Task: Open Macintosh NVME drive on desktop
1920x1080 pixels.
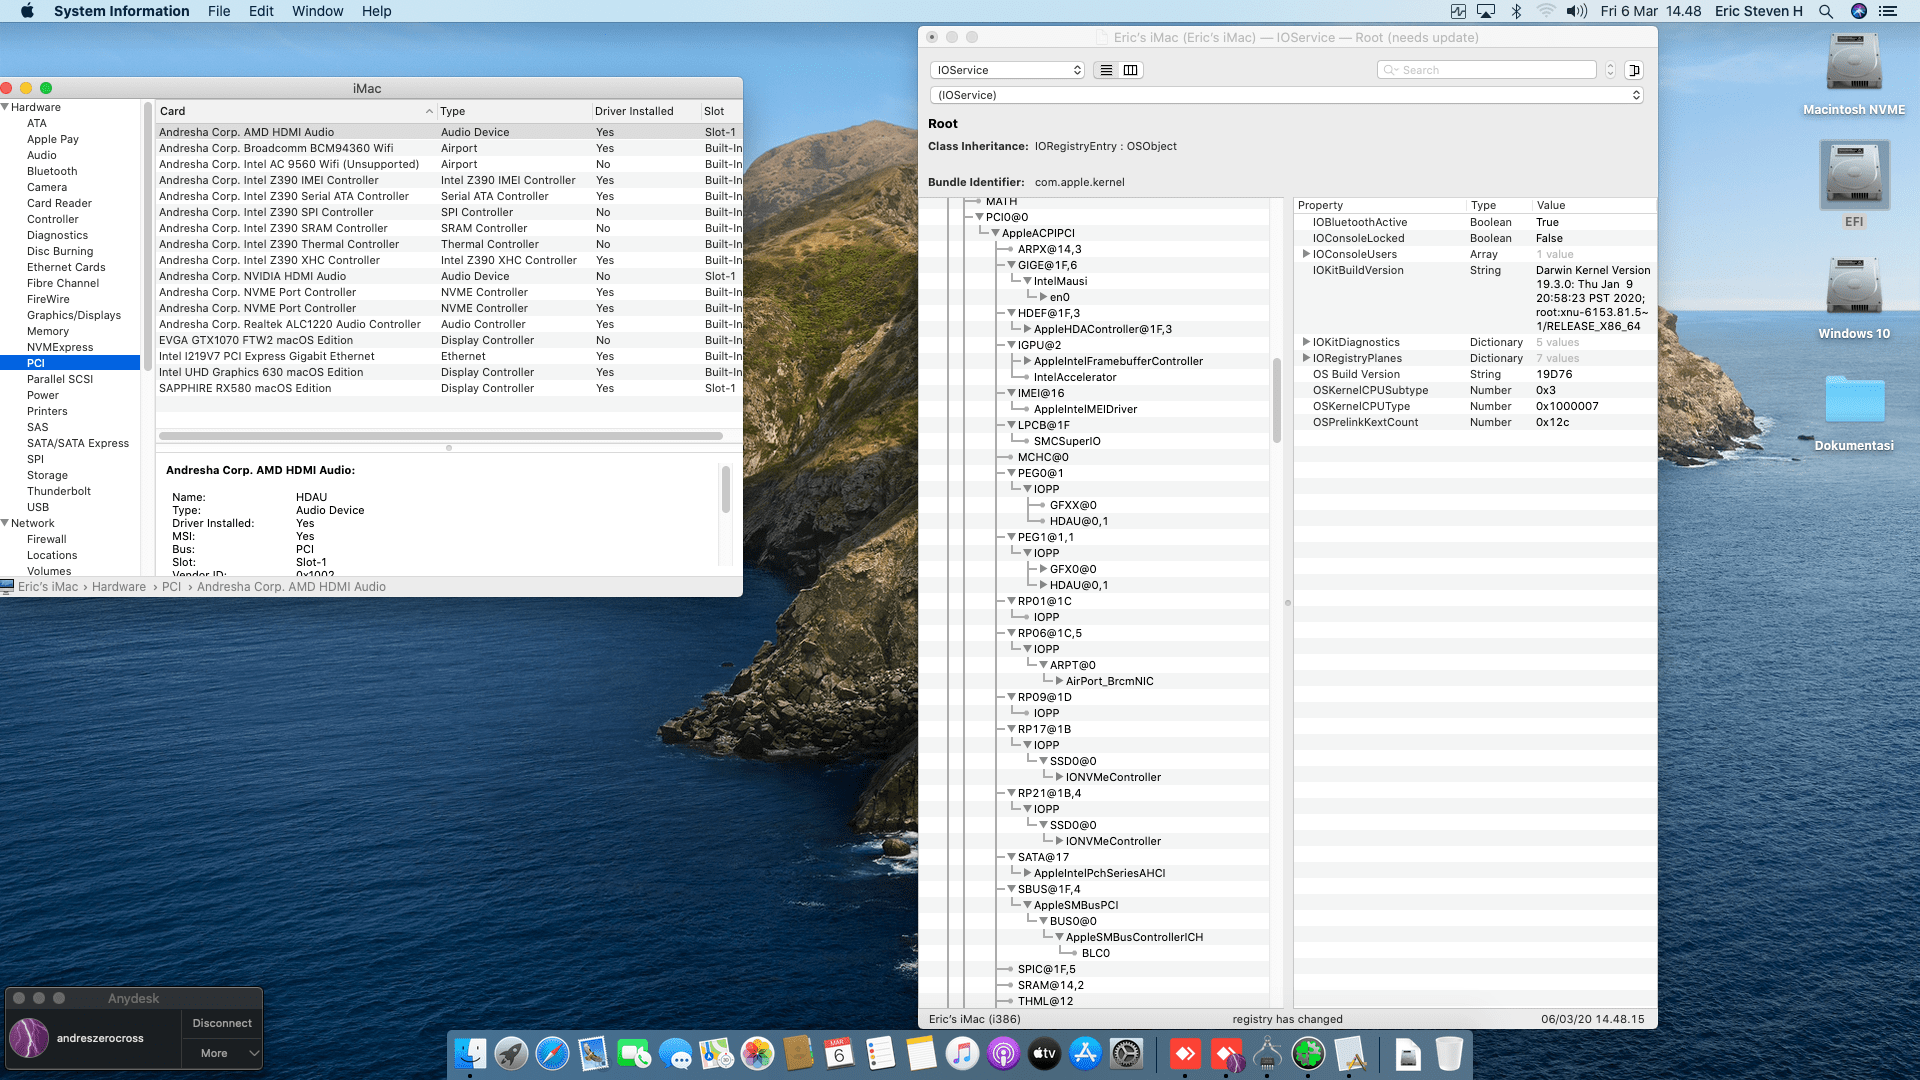Action: [1853, 65]
